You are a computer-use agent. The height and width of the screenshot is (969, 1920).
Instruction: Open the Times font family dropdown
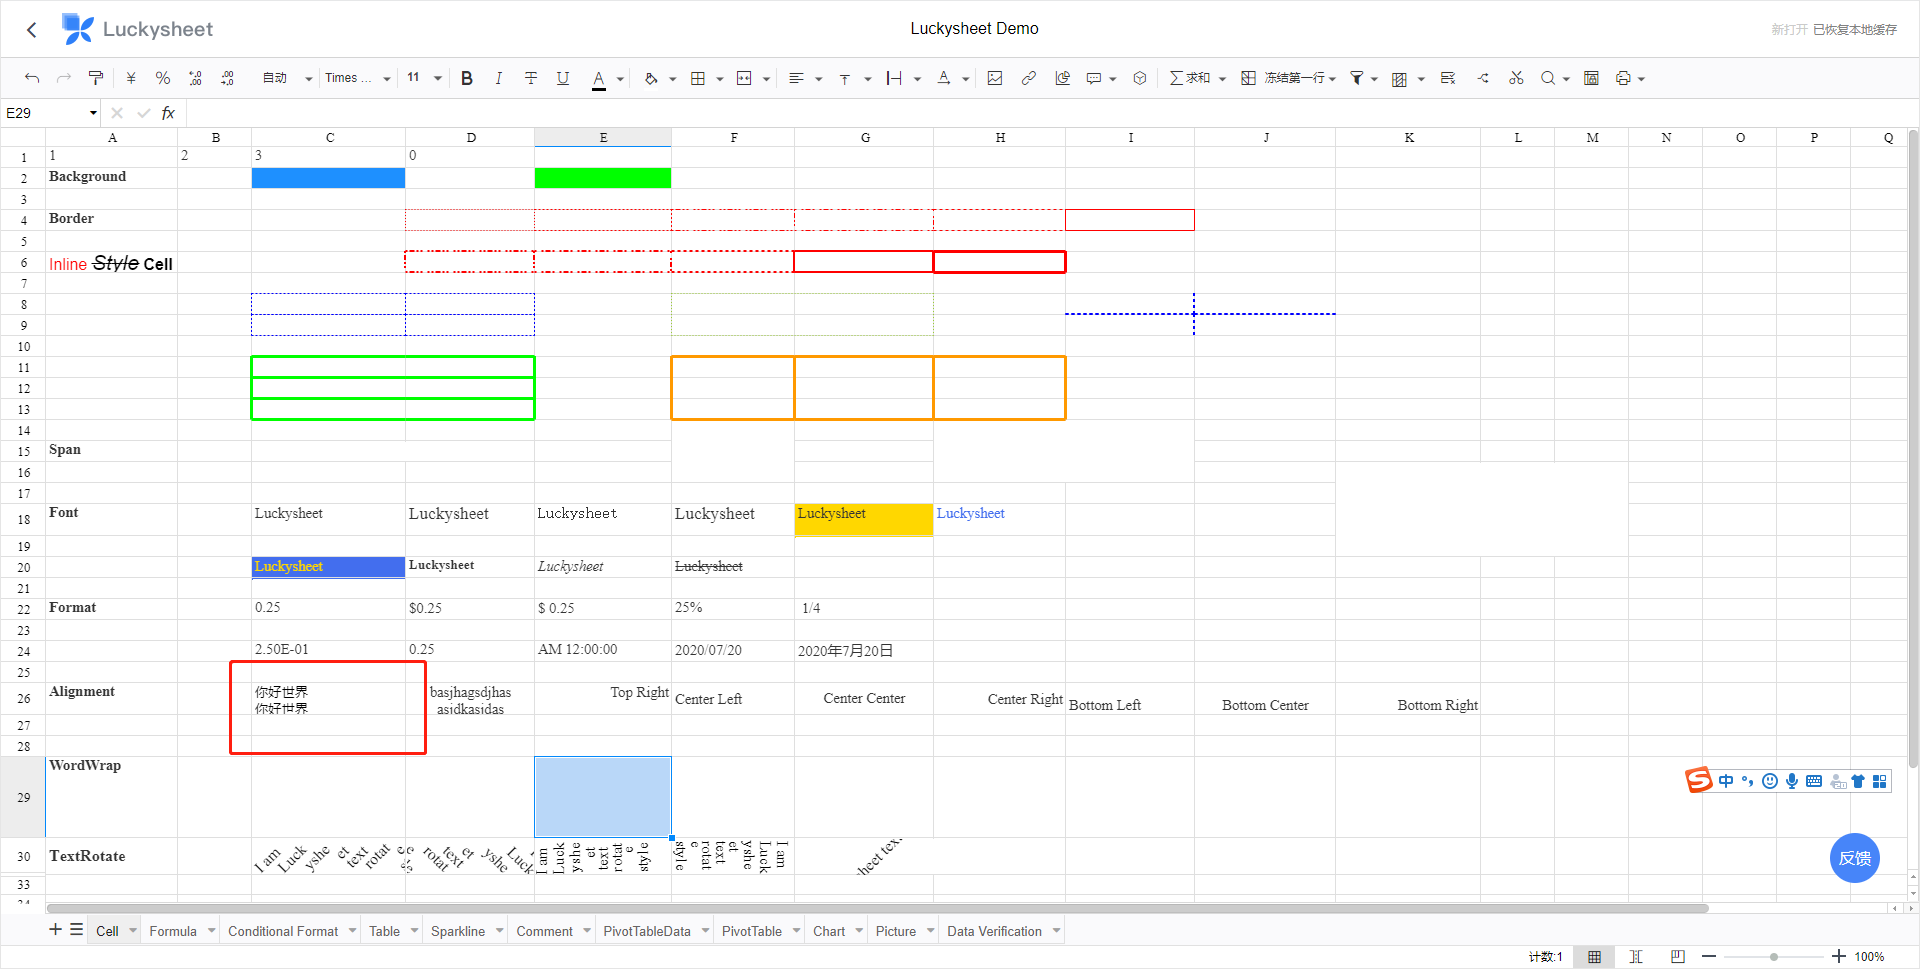point(357,78)
